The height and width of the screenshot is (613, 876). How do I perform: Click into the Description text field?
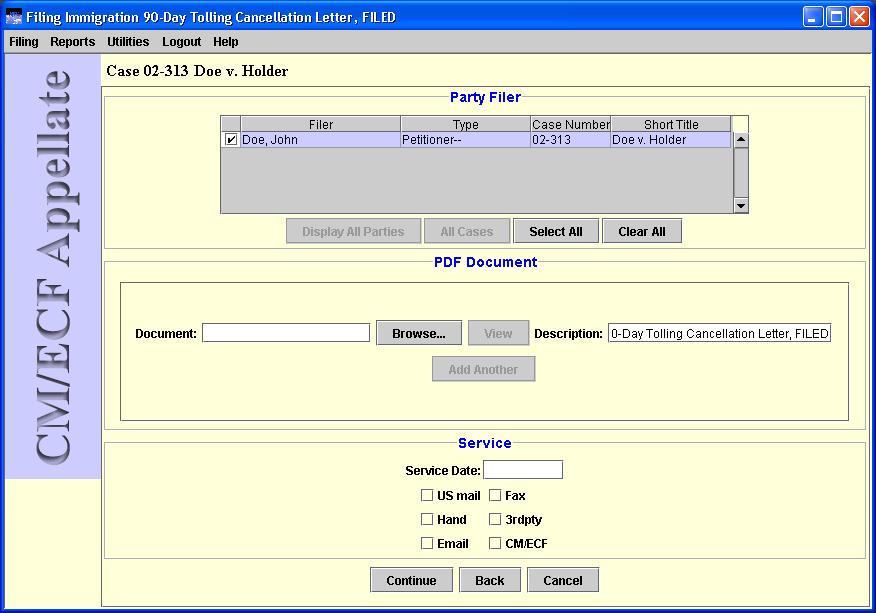720,333
